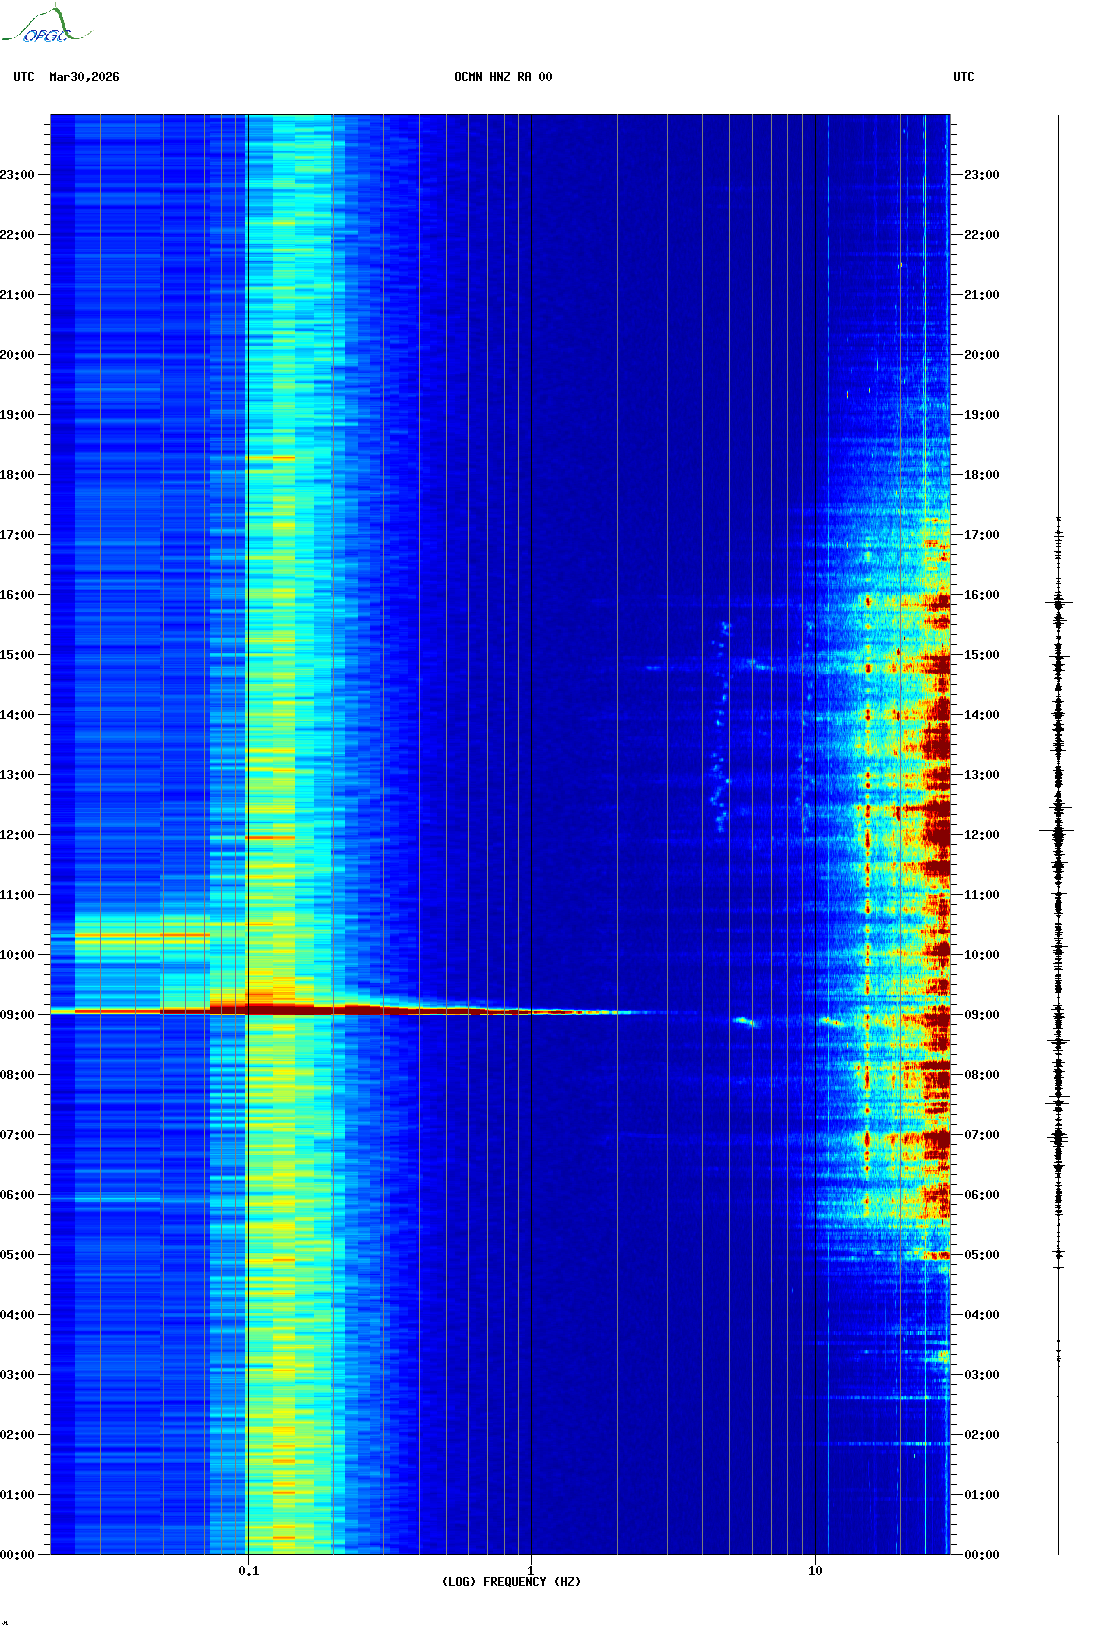
Task: Click the date label Mar30,2026
Action: coord(84,77)
